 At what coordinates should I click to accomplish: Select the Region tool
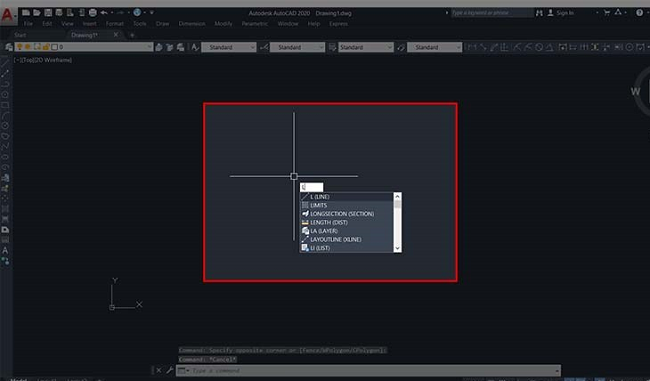pos(5,229)
